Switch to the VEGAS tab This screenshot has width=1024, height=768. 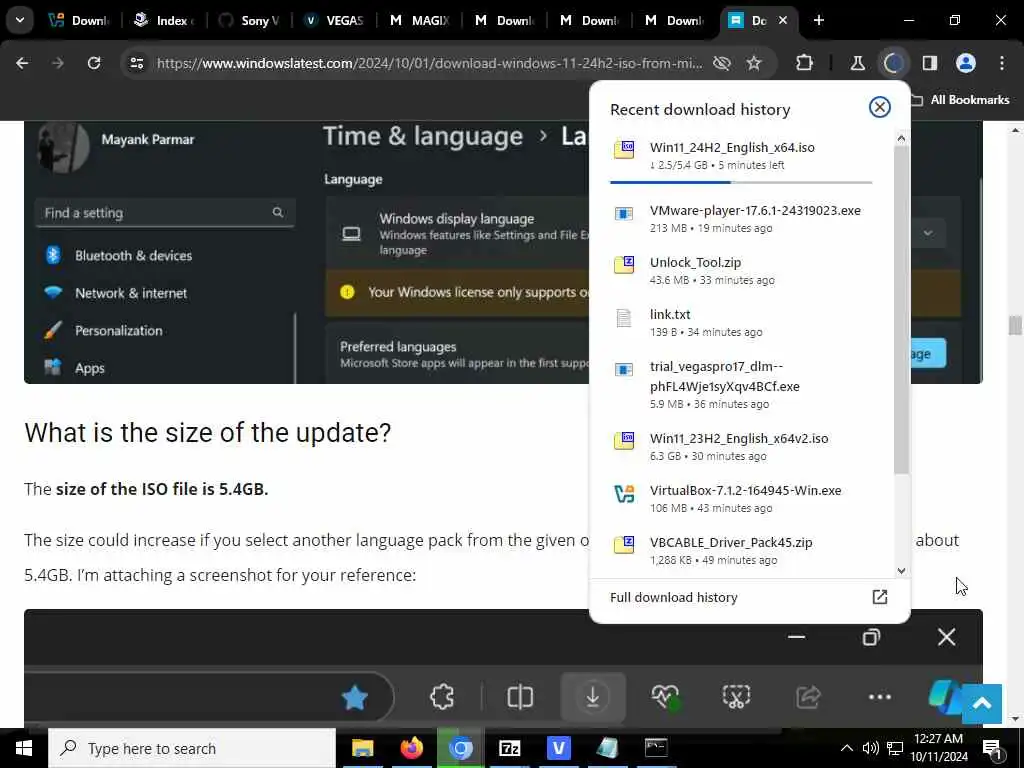[x=334, y=20]
